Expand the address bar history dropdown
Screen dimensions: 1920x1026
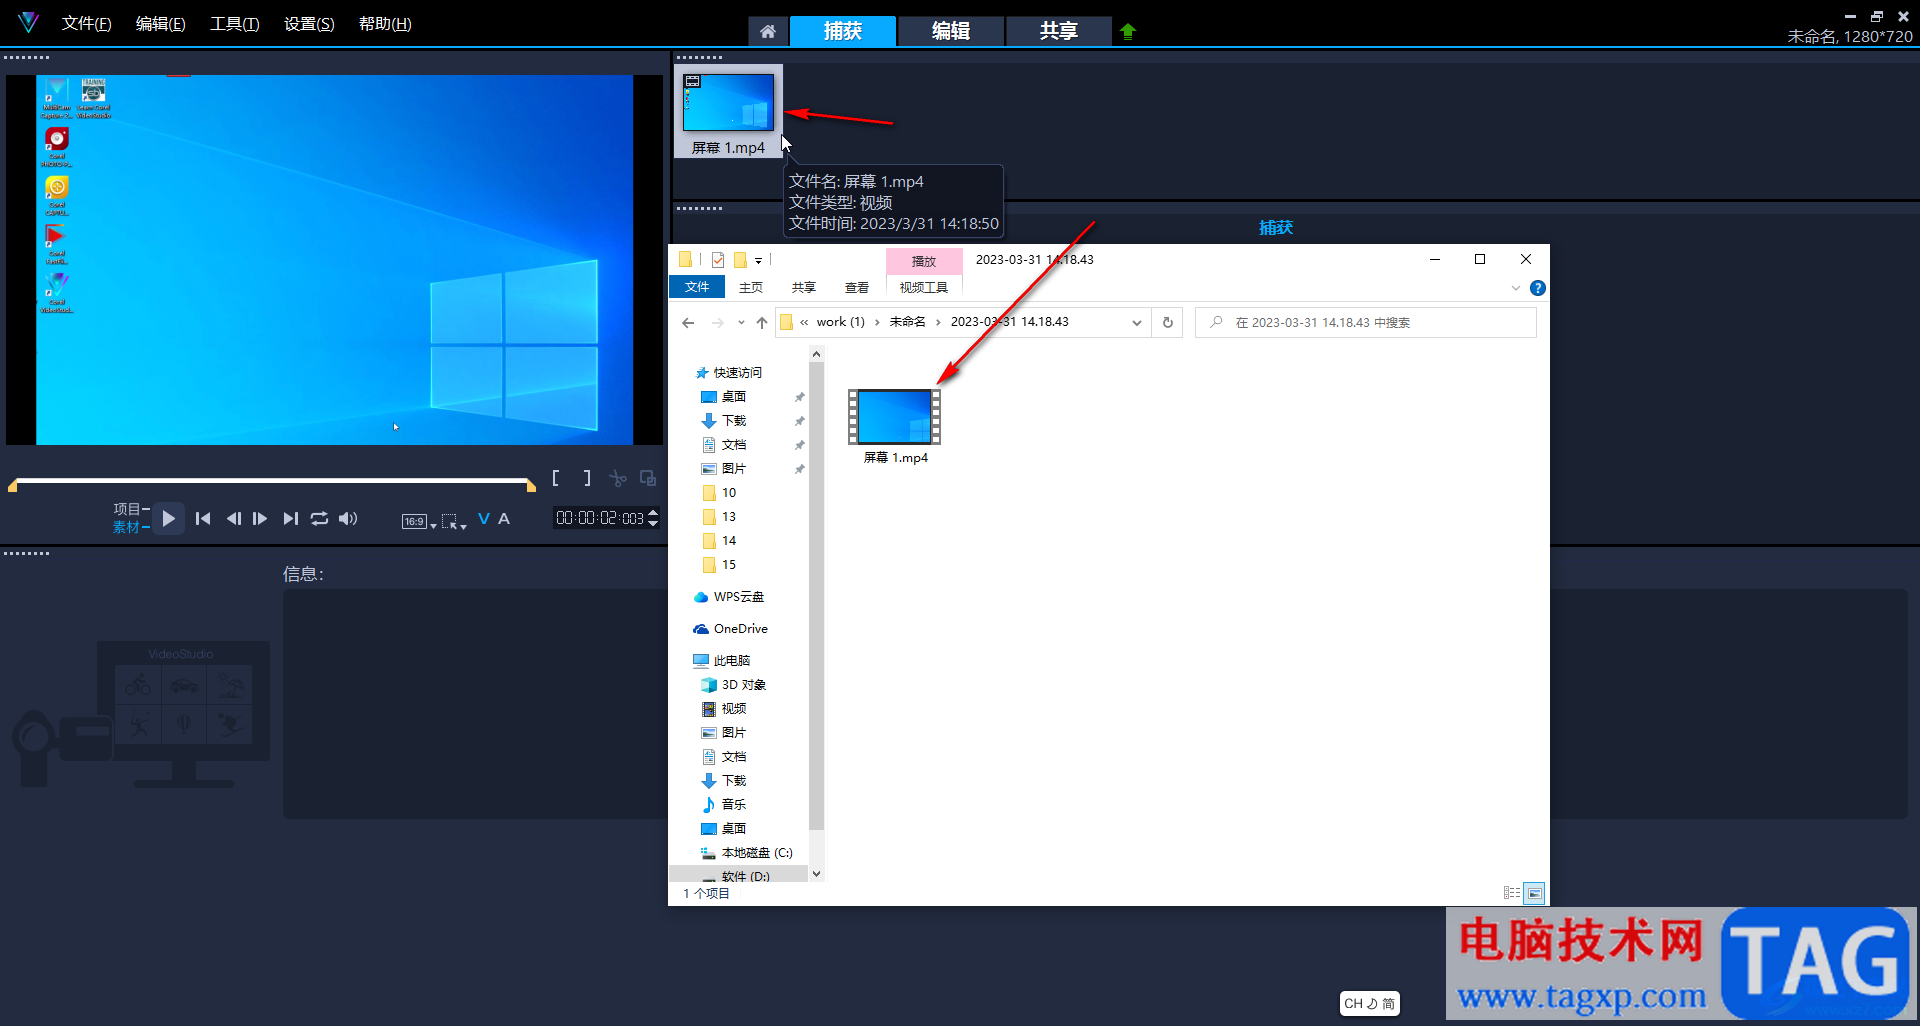1136,322
